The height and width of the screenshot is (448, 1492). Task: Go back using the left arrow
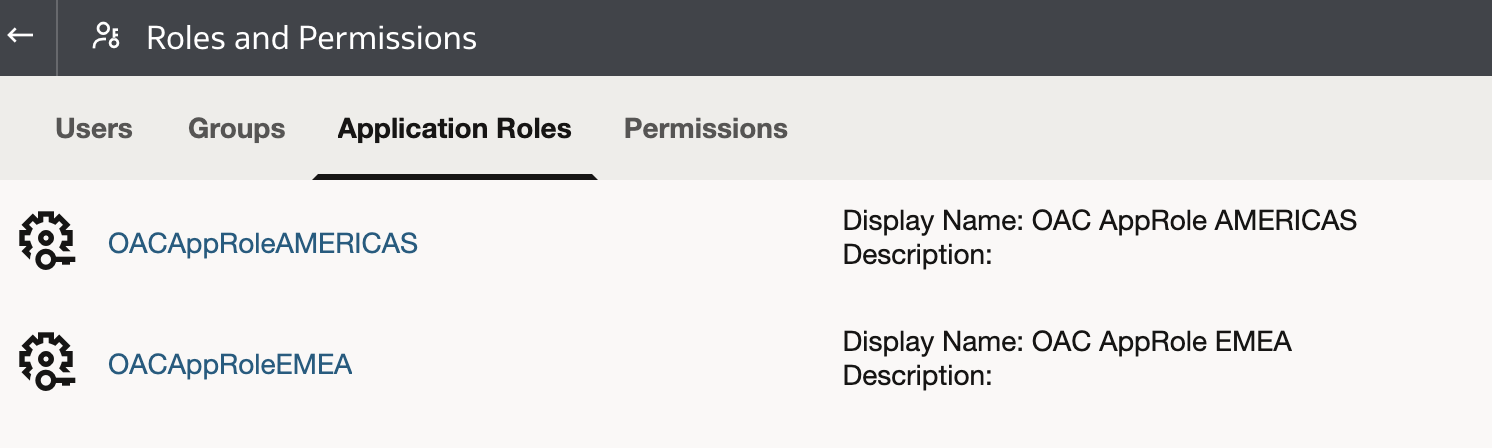[20, 35]
